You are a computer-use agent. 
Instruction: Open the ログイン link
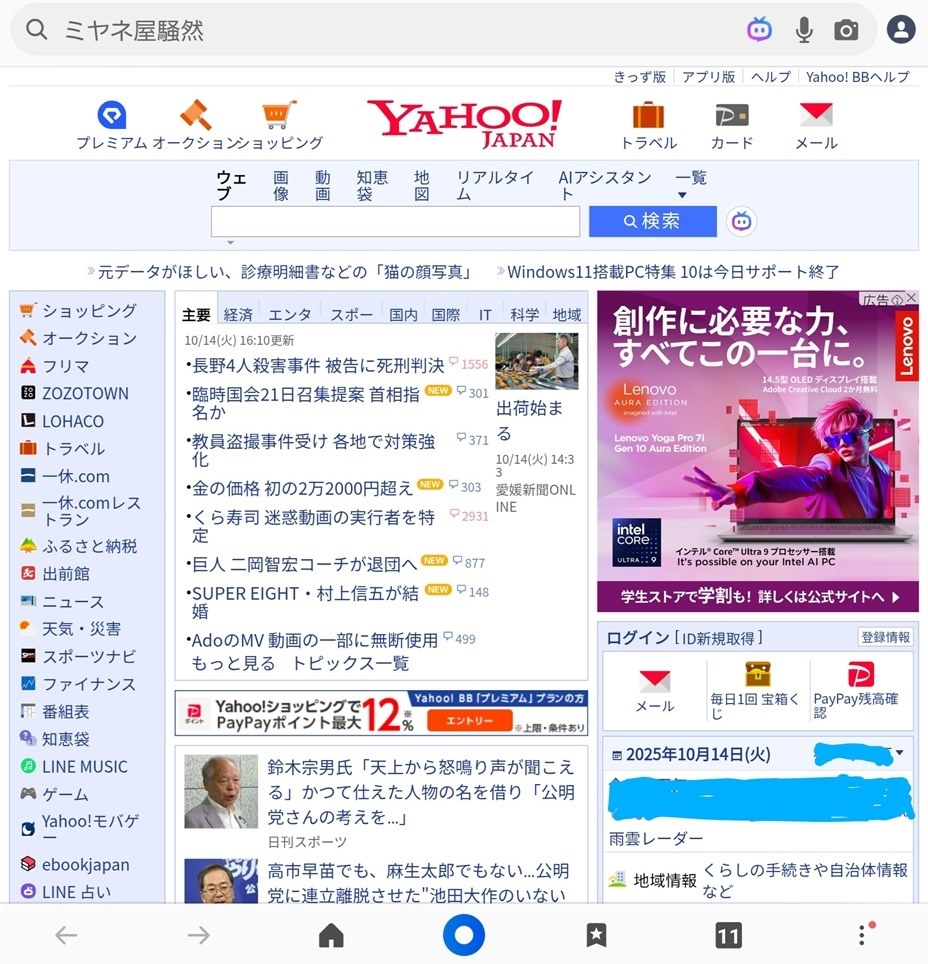(x=638, y=638)
